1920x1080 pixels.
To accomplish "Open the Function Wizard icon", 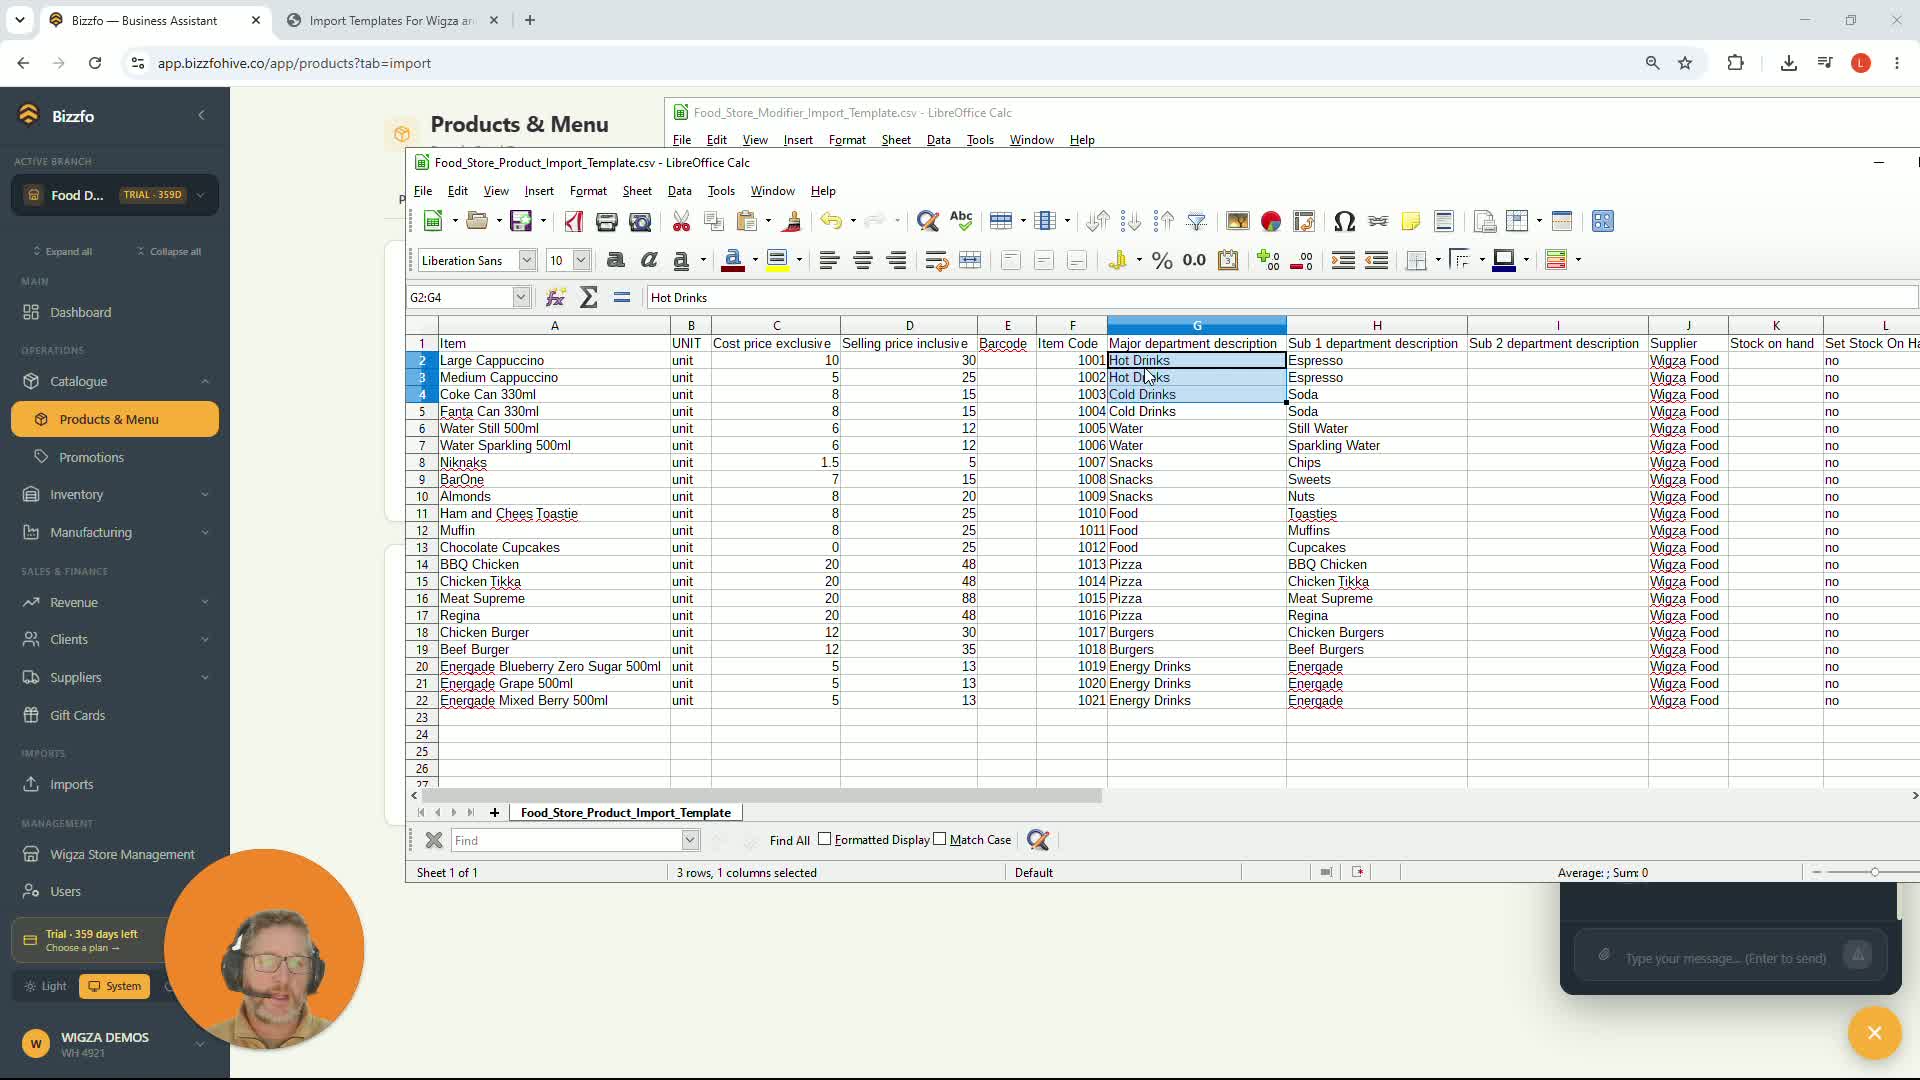I will pos(556,297).
